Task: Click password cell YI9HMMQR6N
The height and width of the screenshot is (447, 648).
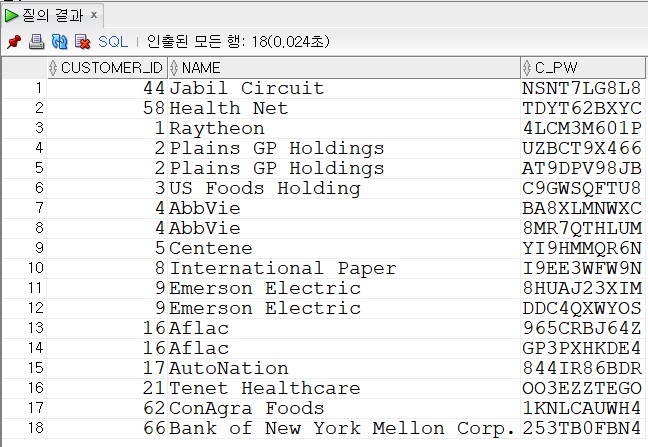Action: pos(583,248)
